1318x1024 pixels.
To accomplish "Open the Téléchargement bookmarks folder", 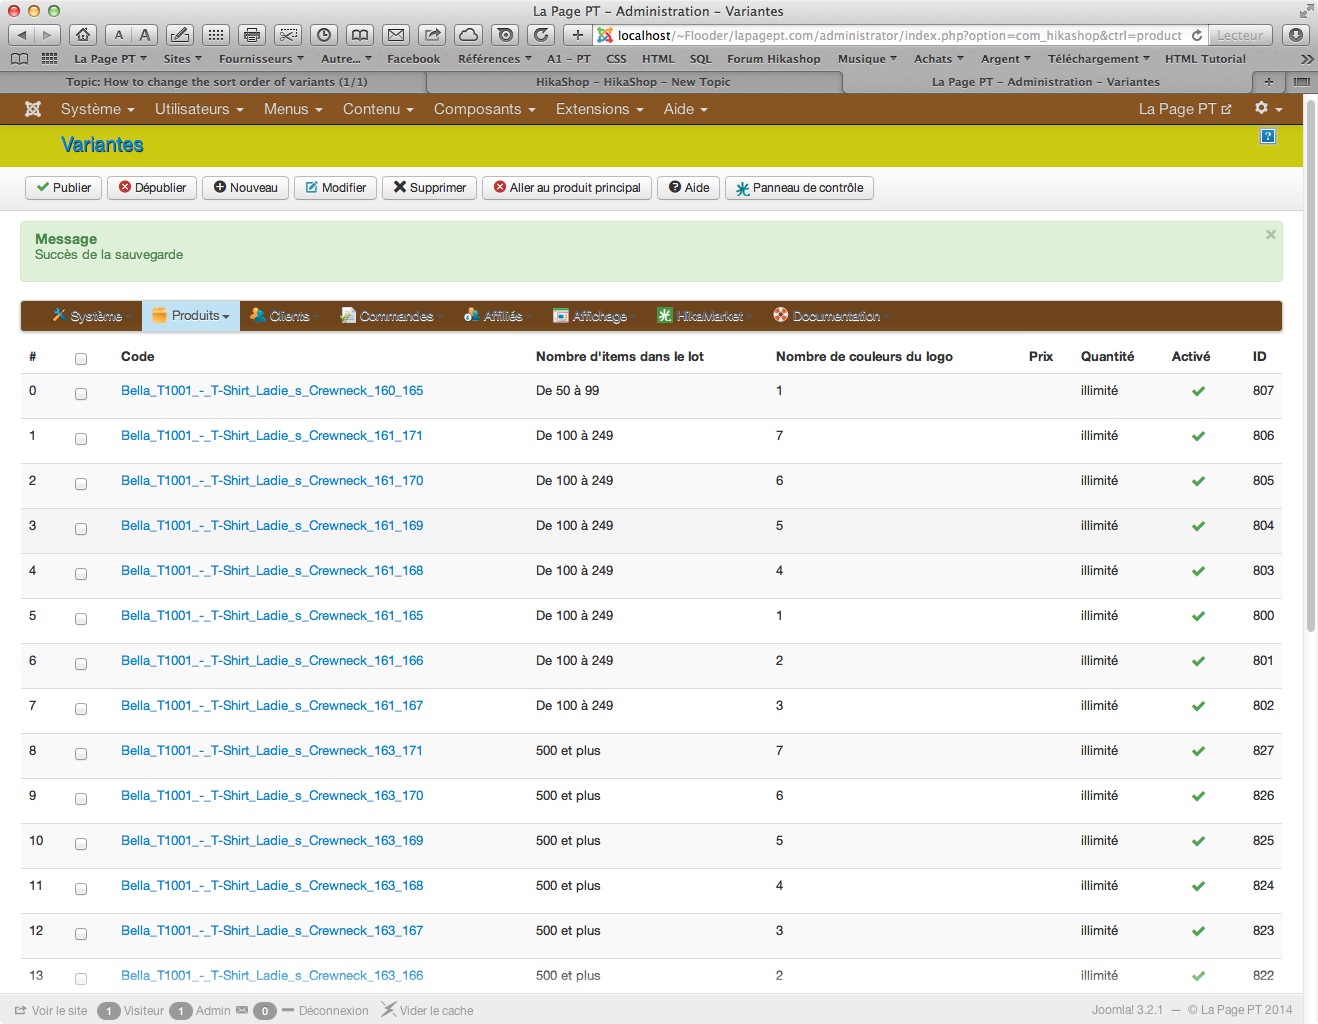I will pos(1098,59).
